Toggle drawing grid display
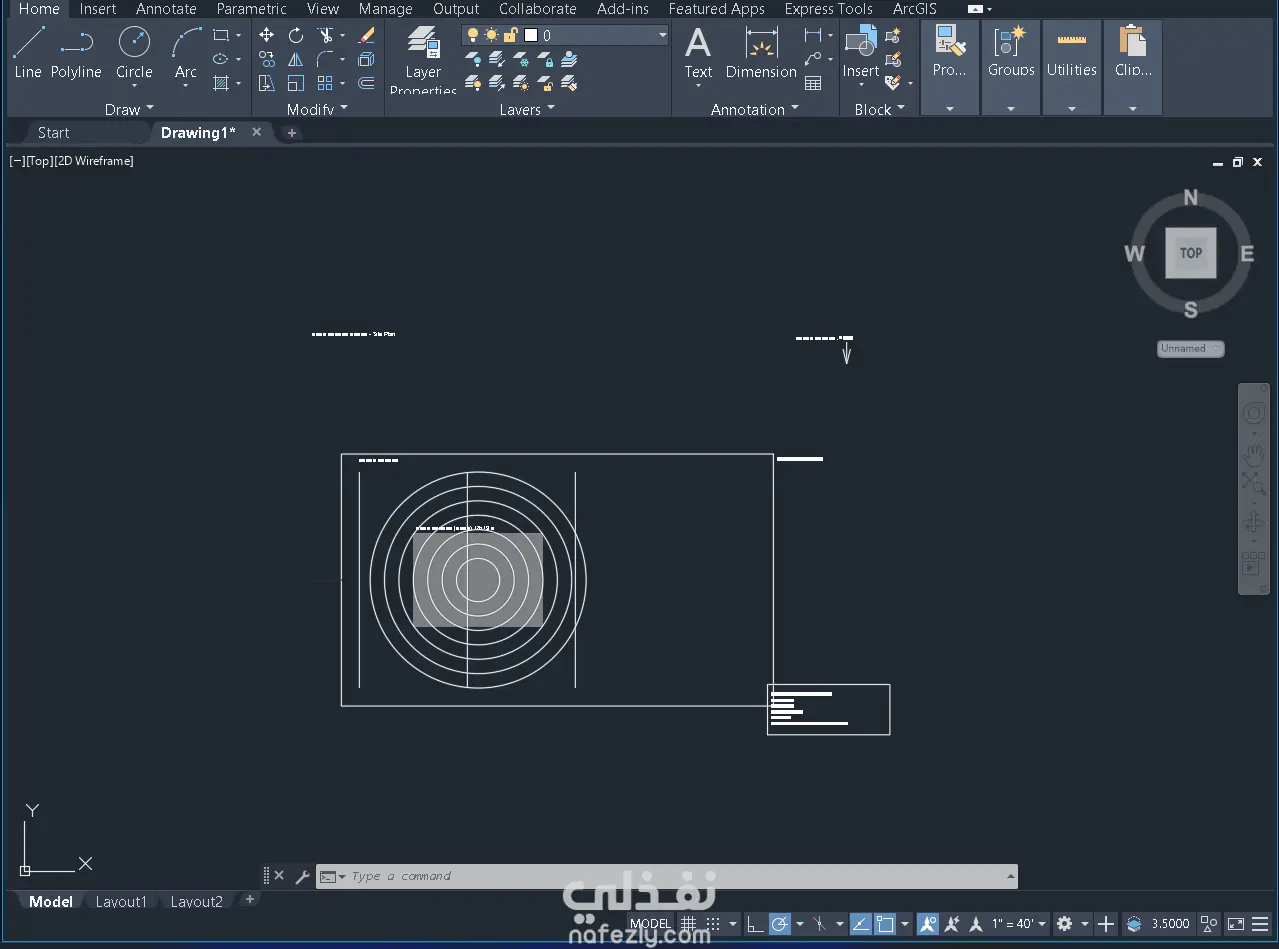1279x949 pixels. [x=688, y=924]
